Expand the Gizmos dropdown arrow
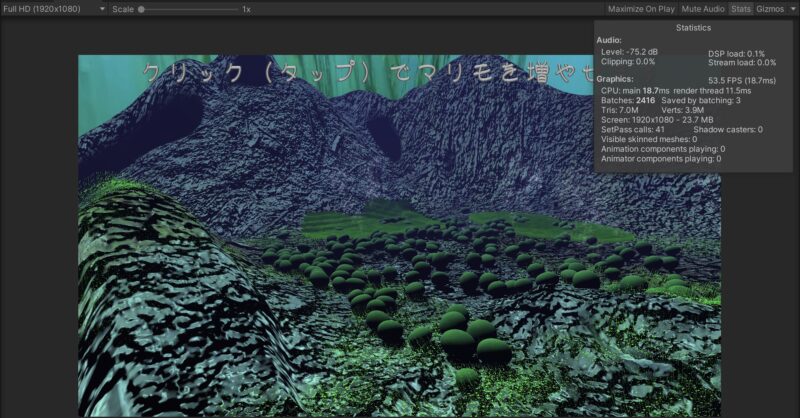This screenshot has height=418, width=800. 793,9
